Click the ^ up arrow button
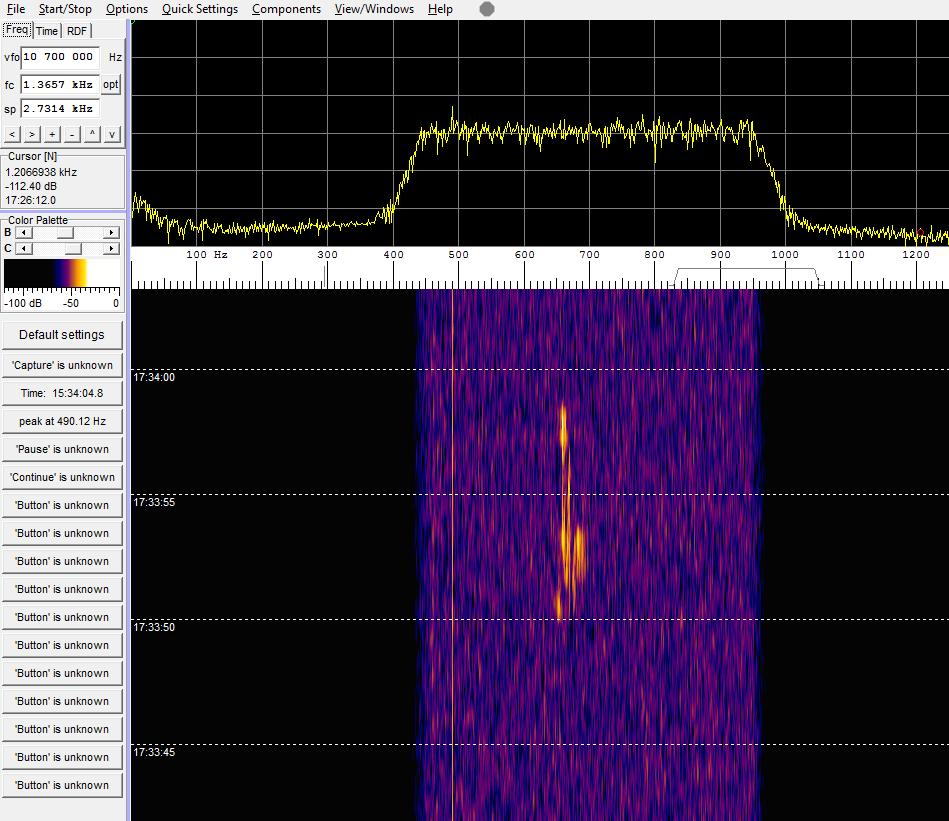 tap(92, 134)
